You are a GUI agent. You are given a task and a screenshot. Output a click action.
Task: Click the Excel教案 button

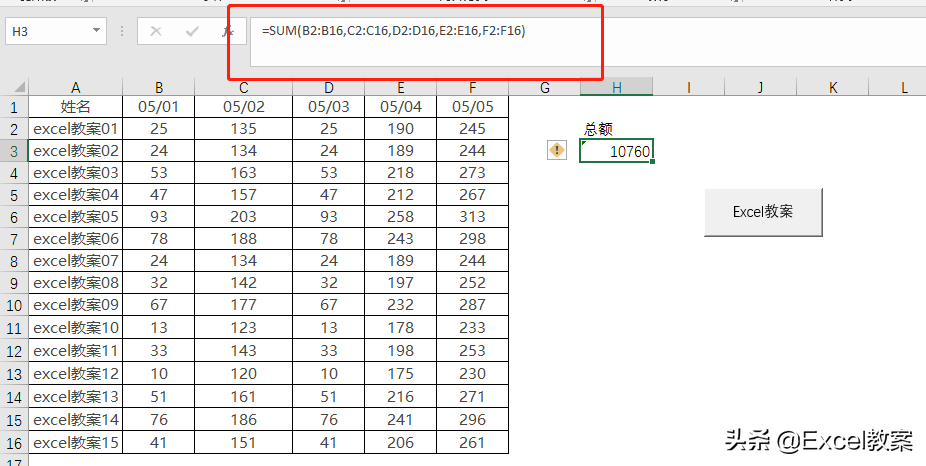(x=763, y=212)
